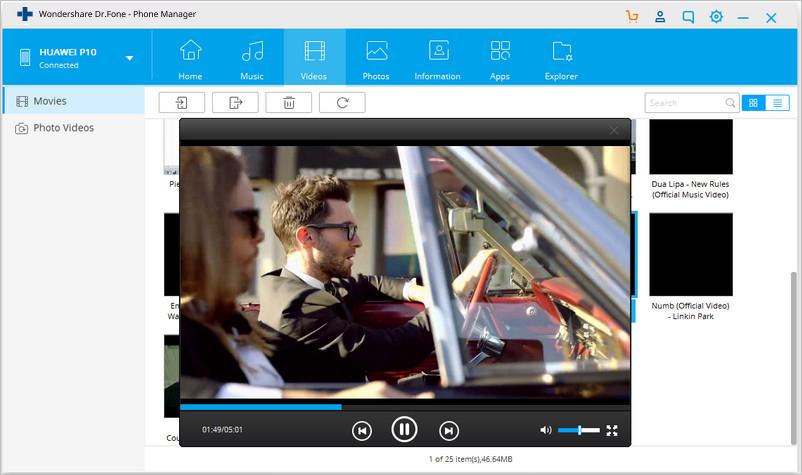Image resolution: width=802 pixels, height=475 pixels.
Task: Select Photo Videos in the sidebar
Action: tap(74, 128)
